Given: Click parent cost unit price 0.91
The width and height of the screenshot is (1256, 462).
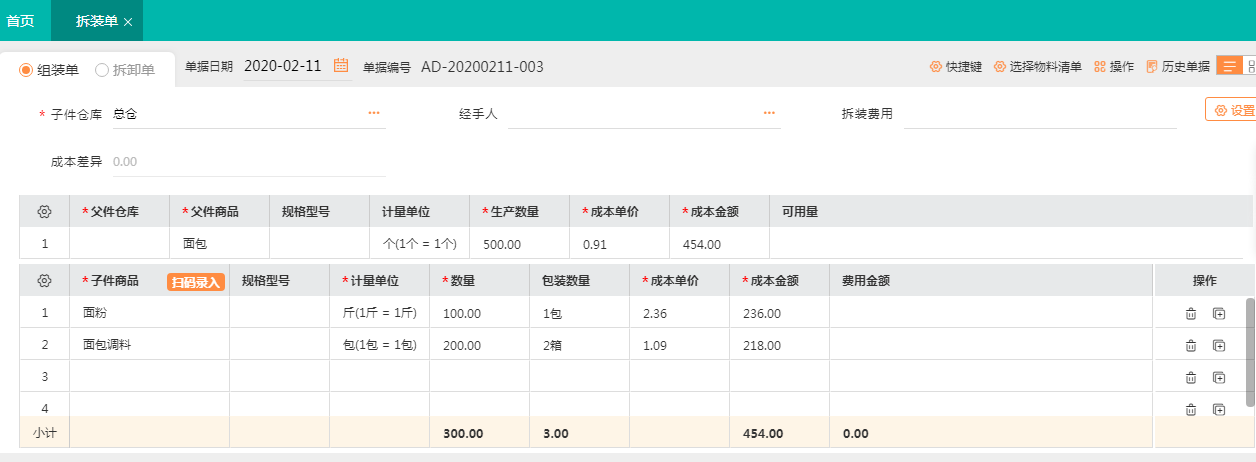Looking at the screenshot, I should pos(620,243).
